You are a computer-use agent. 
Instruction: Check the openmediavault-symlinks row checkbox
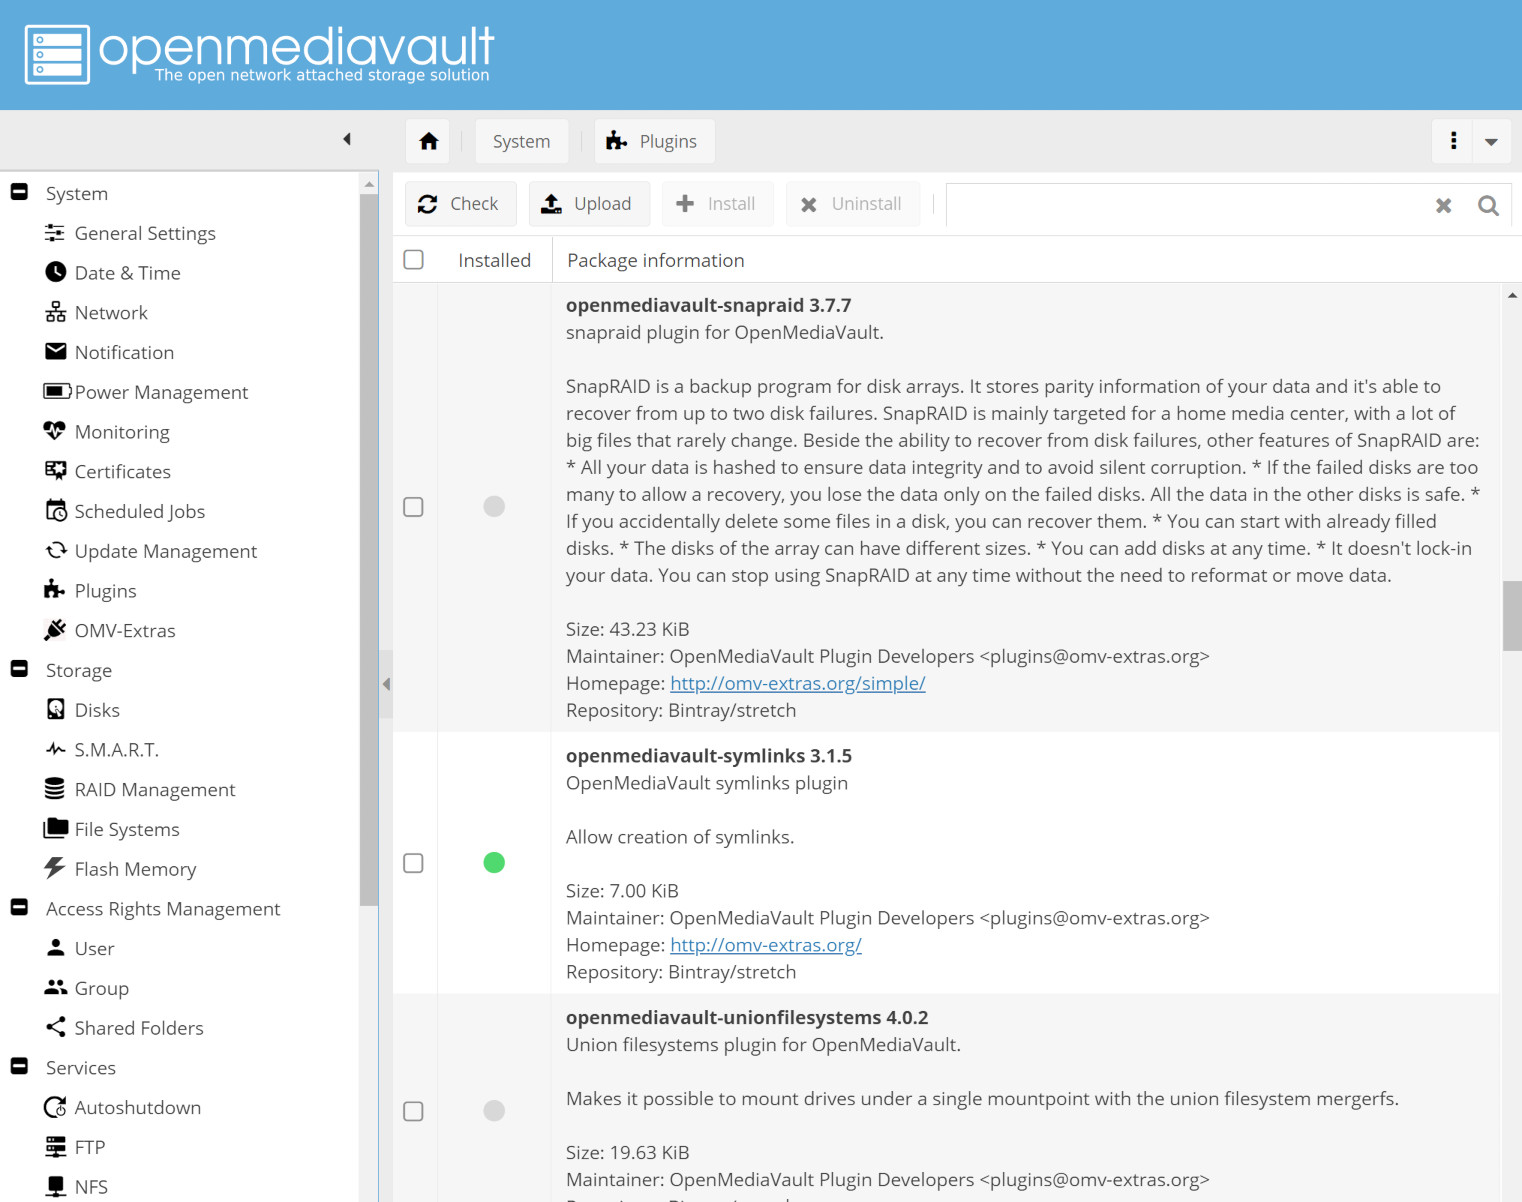413,863
